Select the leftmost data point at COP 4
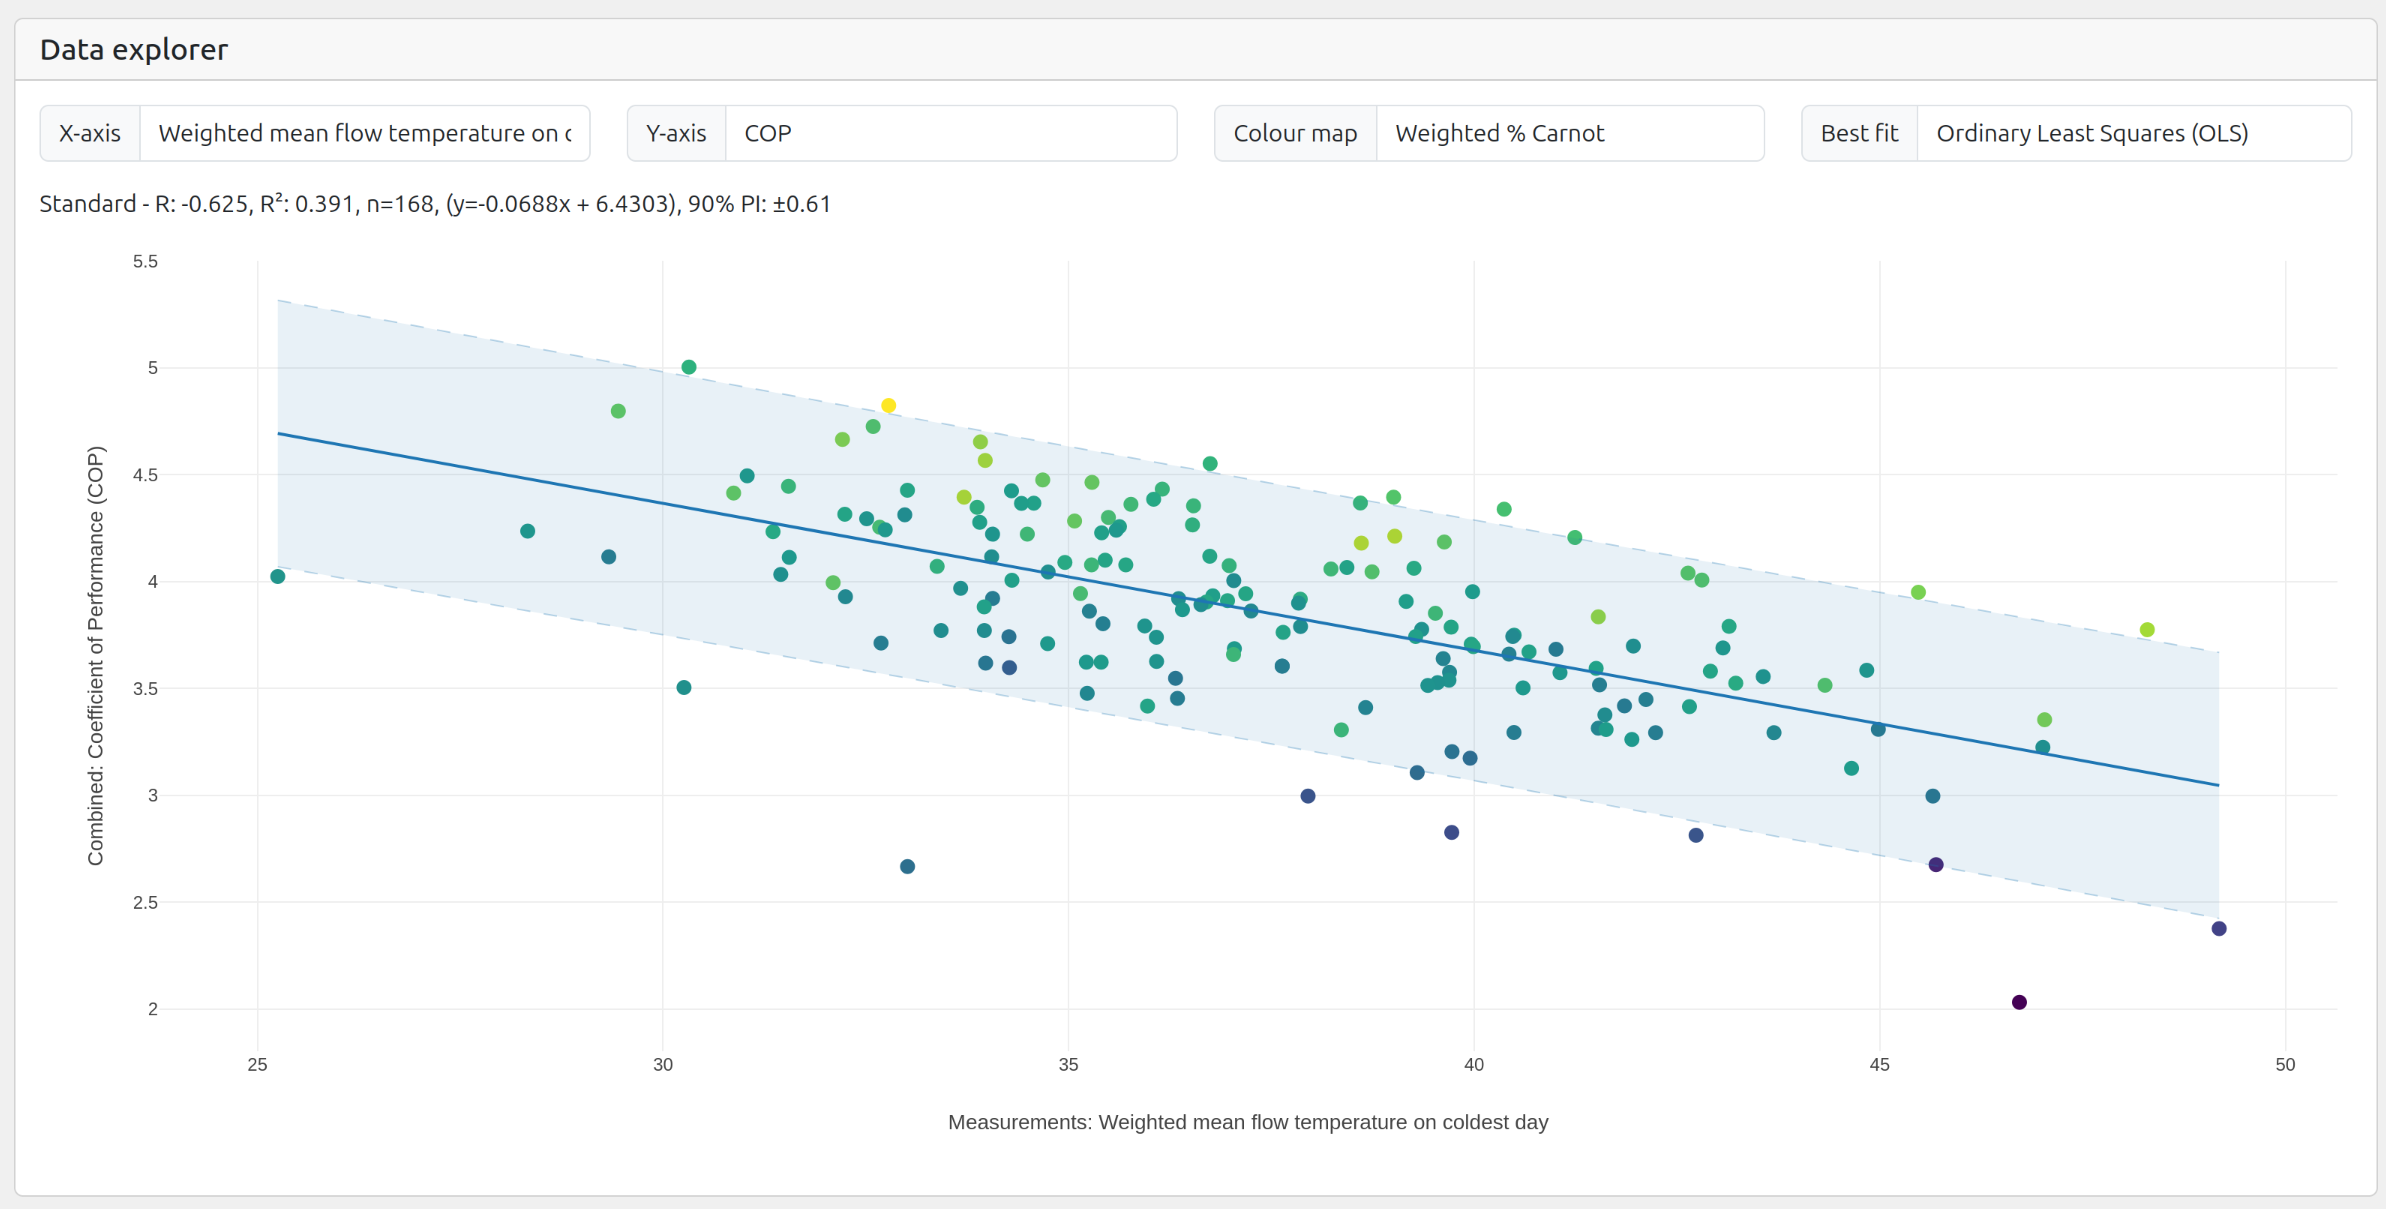Image resolution: width=2386 pixels, height=1209 pixels. (x=278, y=576)
